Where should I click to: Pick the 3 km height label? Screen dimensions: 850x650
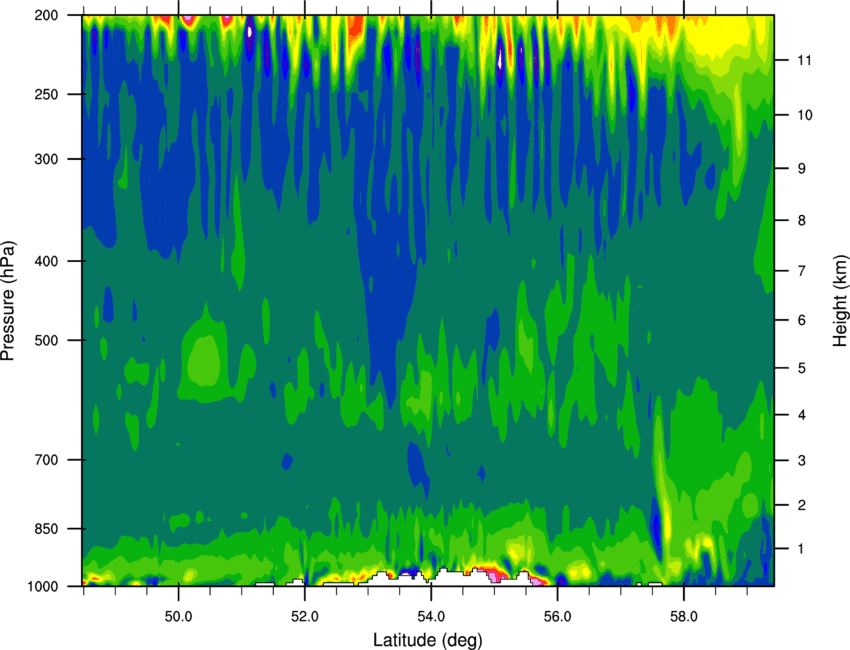[x=802, y=461]
